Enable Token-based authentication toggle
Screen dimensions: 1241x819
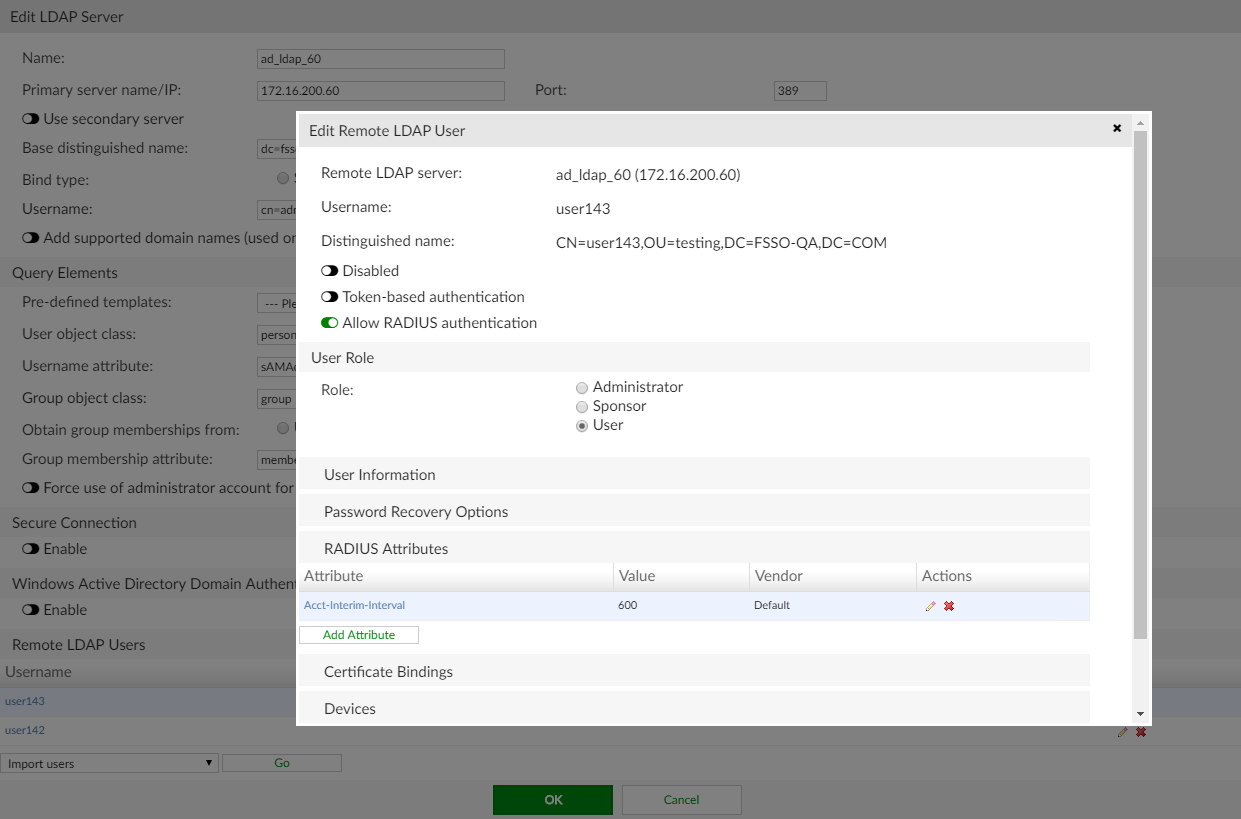(x=329, y=297)
